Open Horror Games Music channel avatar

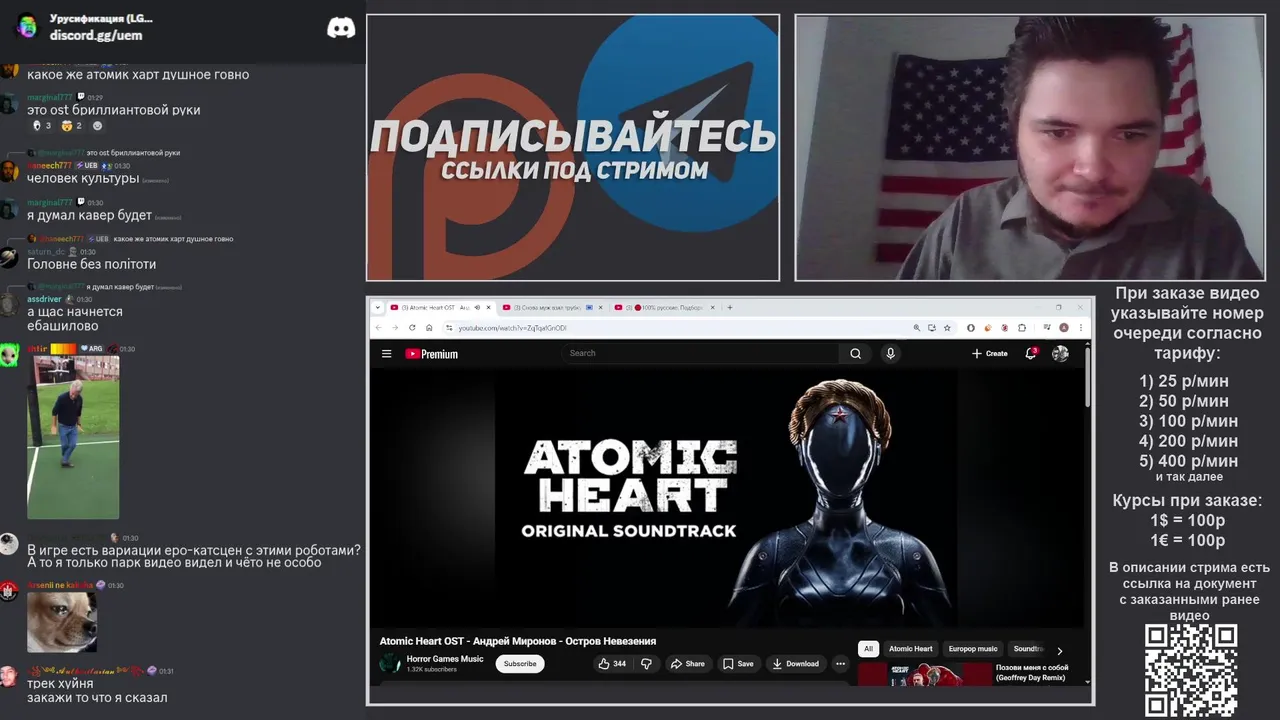point(390,663)
